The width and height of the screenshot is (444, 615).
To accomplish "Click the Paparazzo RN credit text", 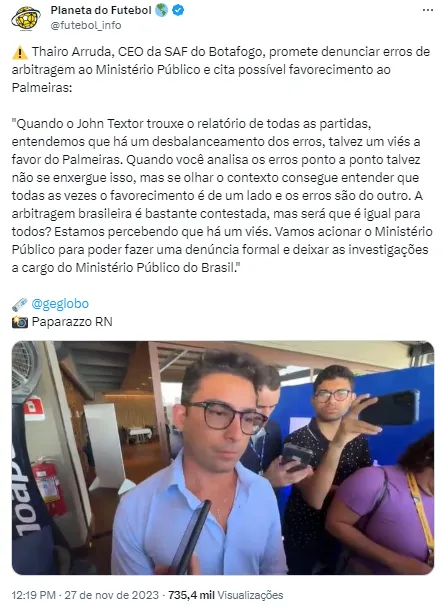I will pyautogui.click(x=72, y=322).
